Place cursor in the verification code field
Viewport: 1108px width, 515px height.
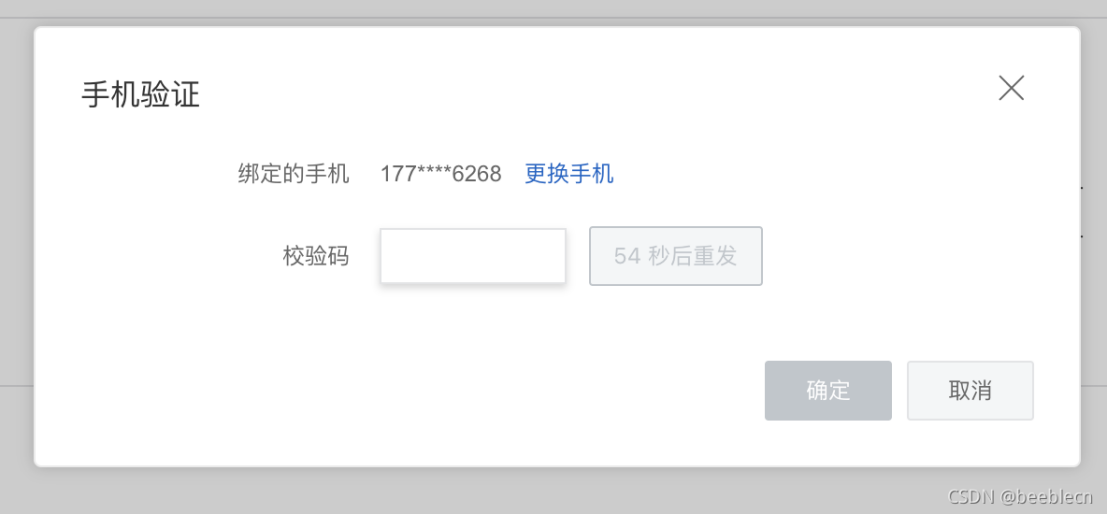473,256
